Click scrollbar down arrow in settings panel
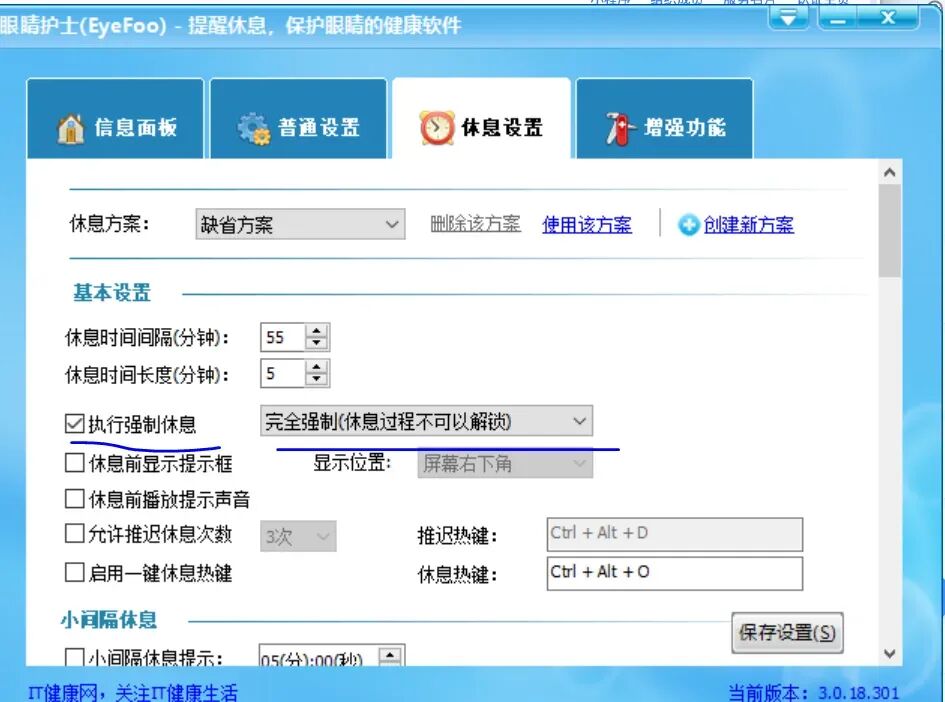Screen dimensions: 945x702 pos(890,654)
